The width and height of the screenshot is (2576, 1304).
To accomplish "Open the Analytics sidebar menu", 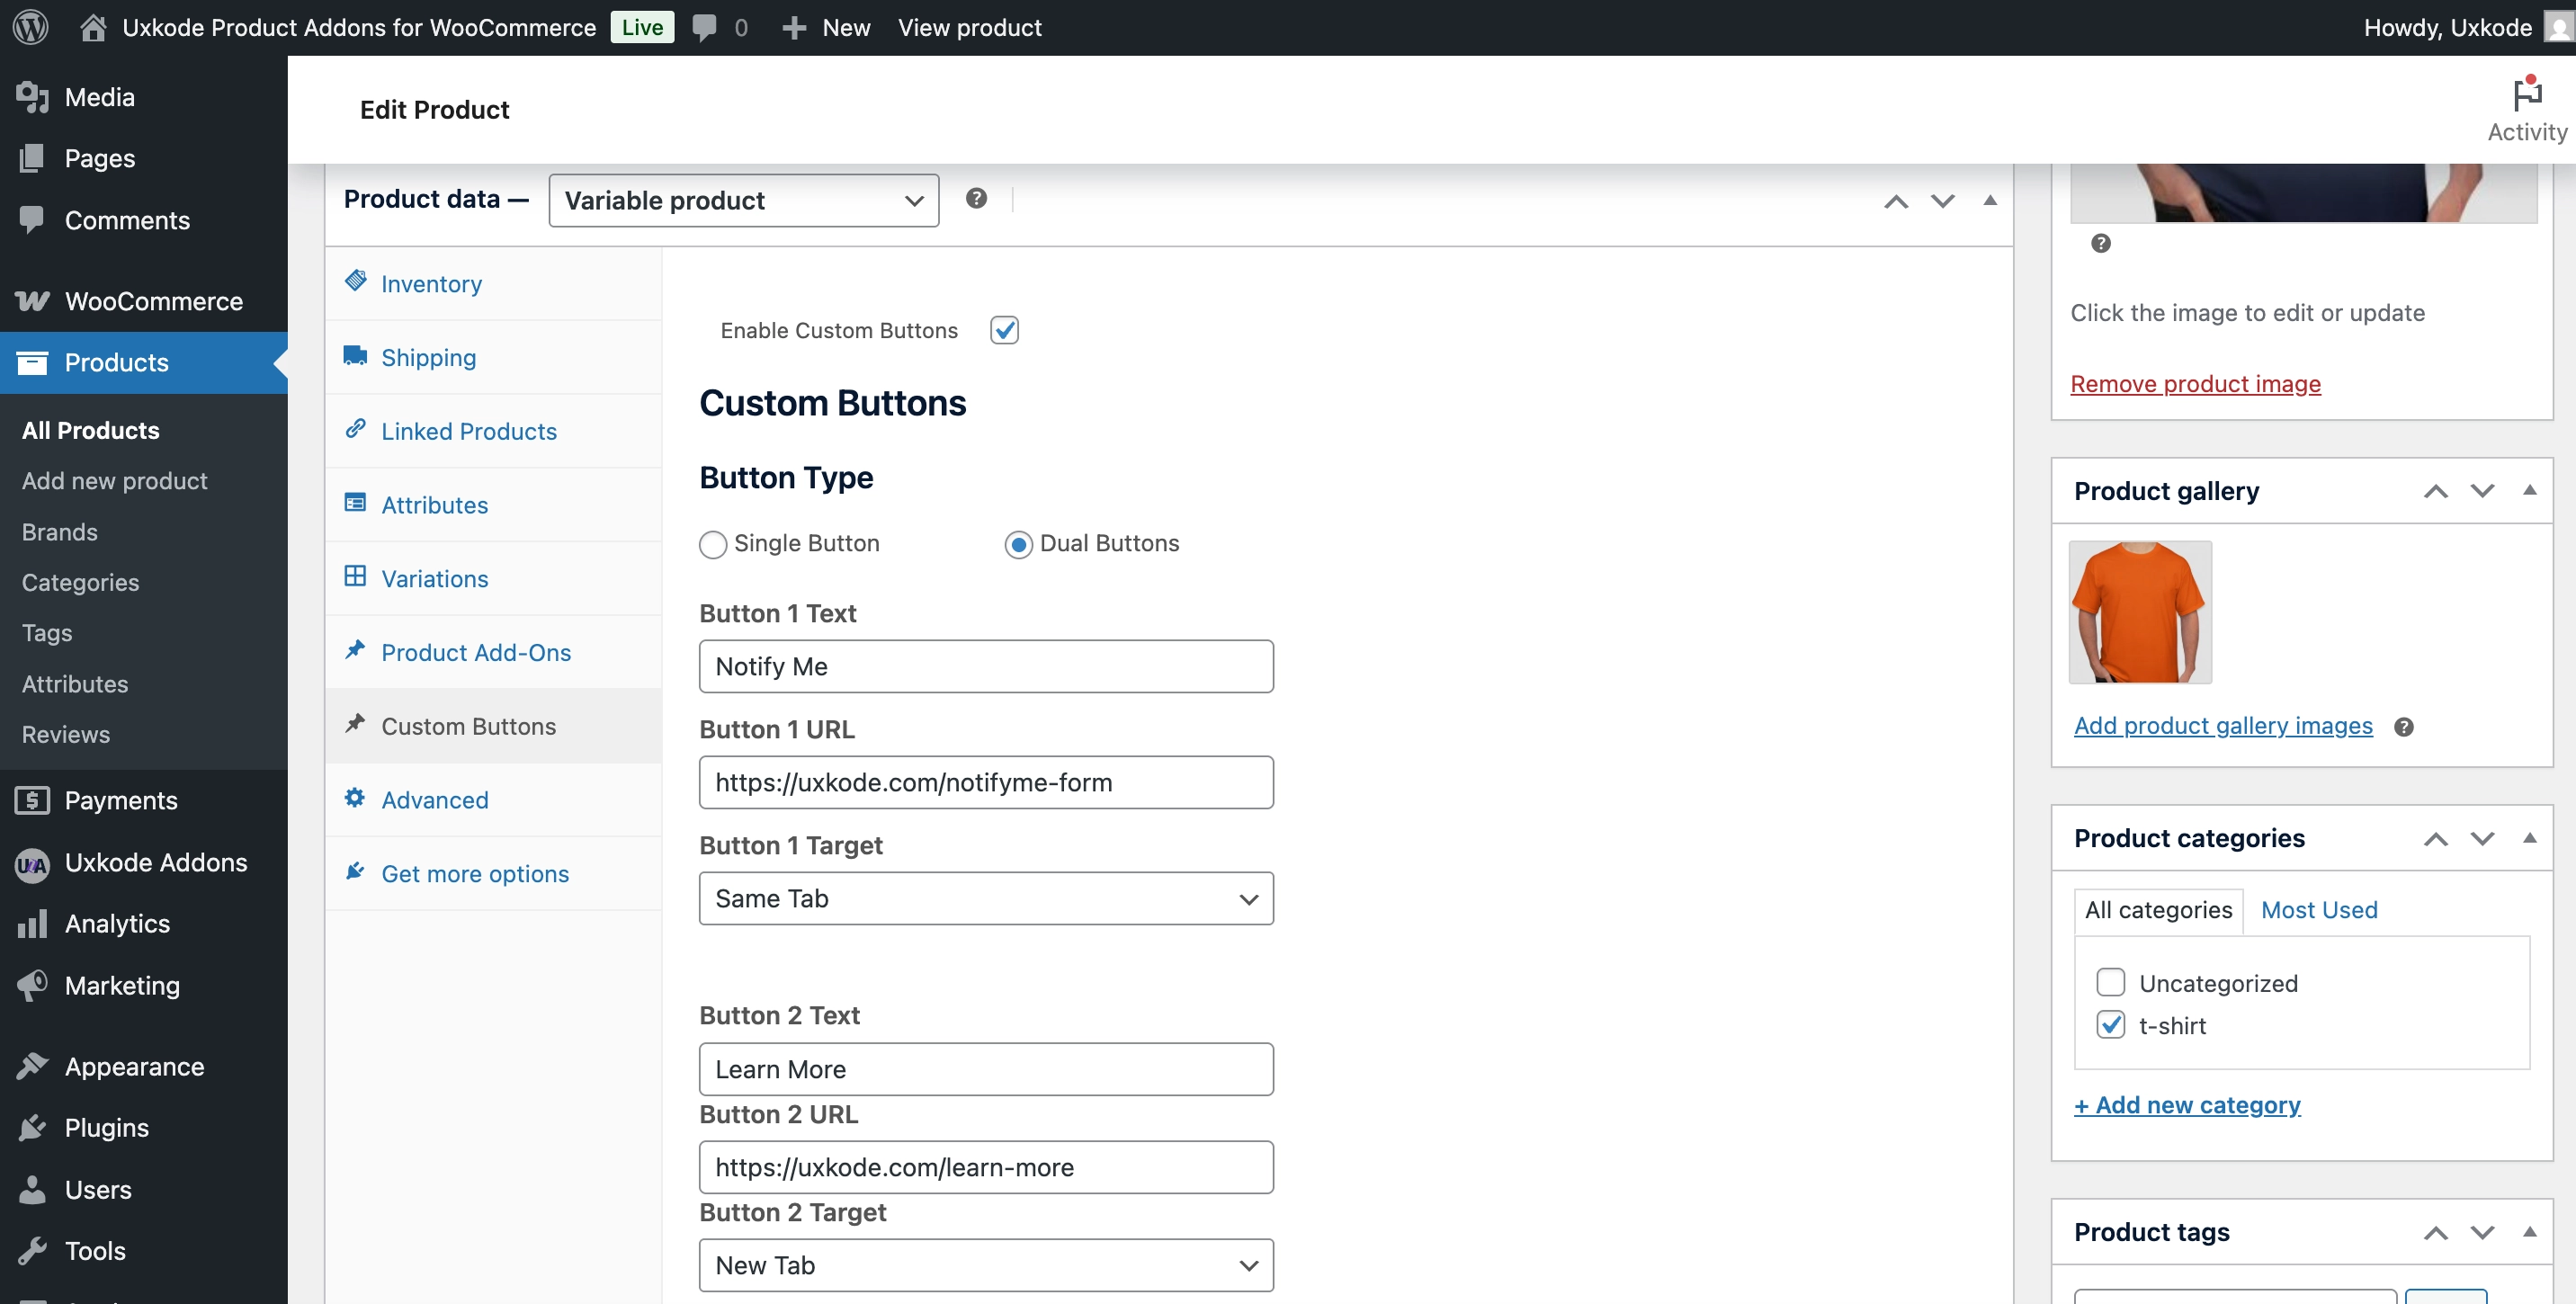I will (x=117, y=923).
